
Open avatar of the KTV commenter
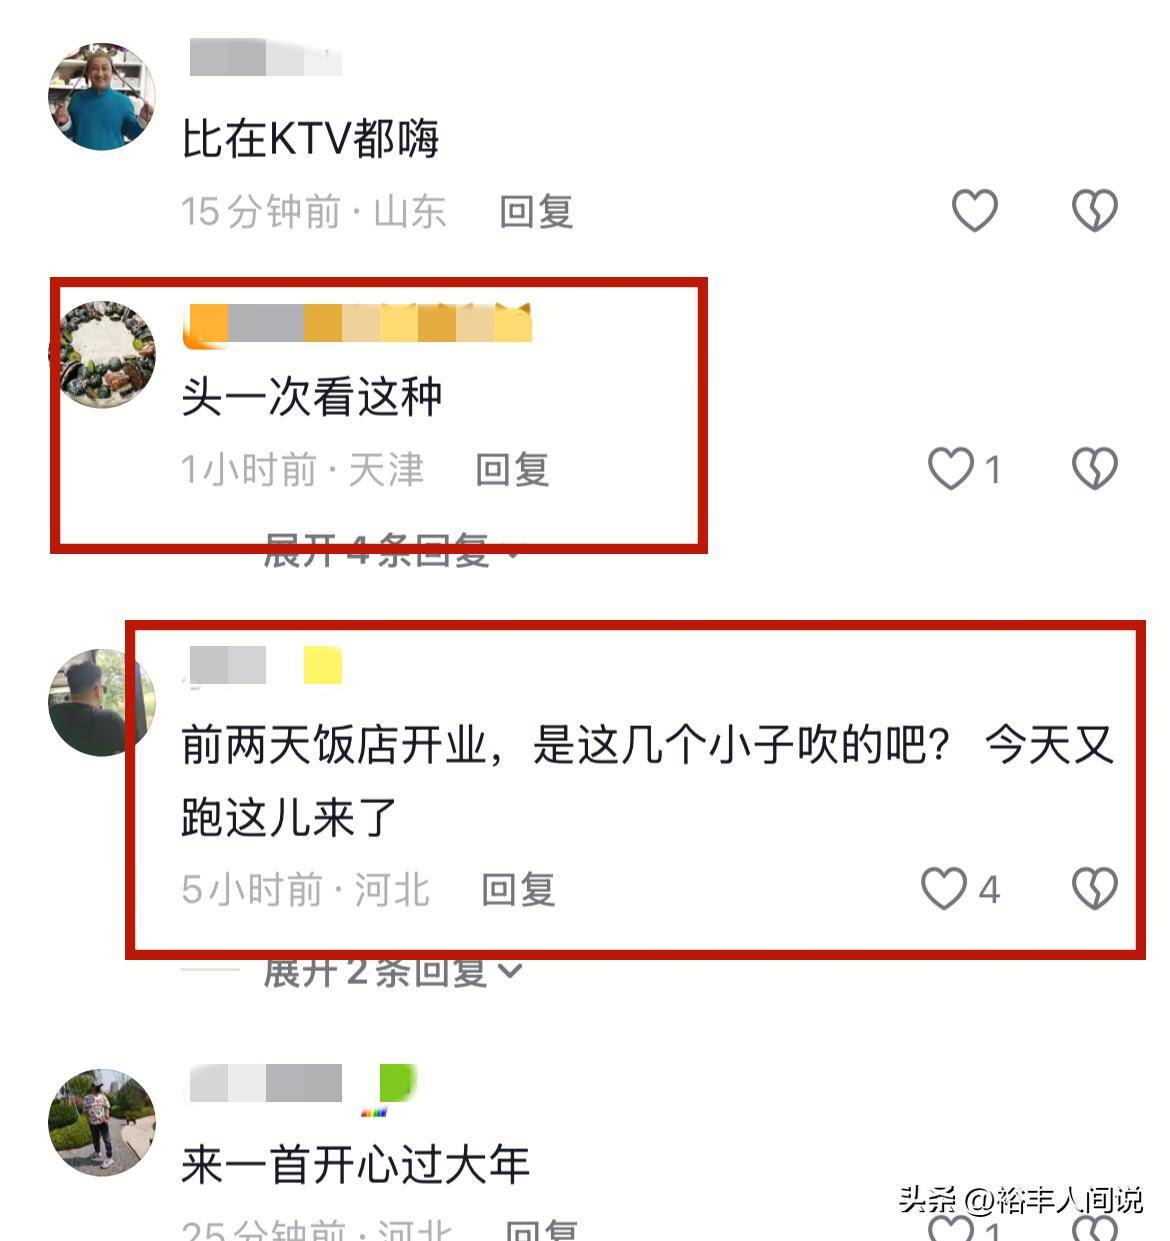click(102, 97)
